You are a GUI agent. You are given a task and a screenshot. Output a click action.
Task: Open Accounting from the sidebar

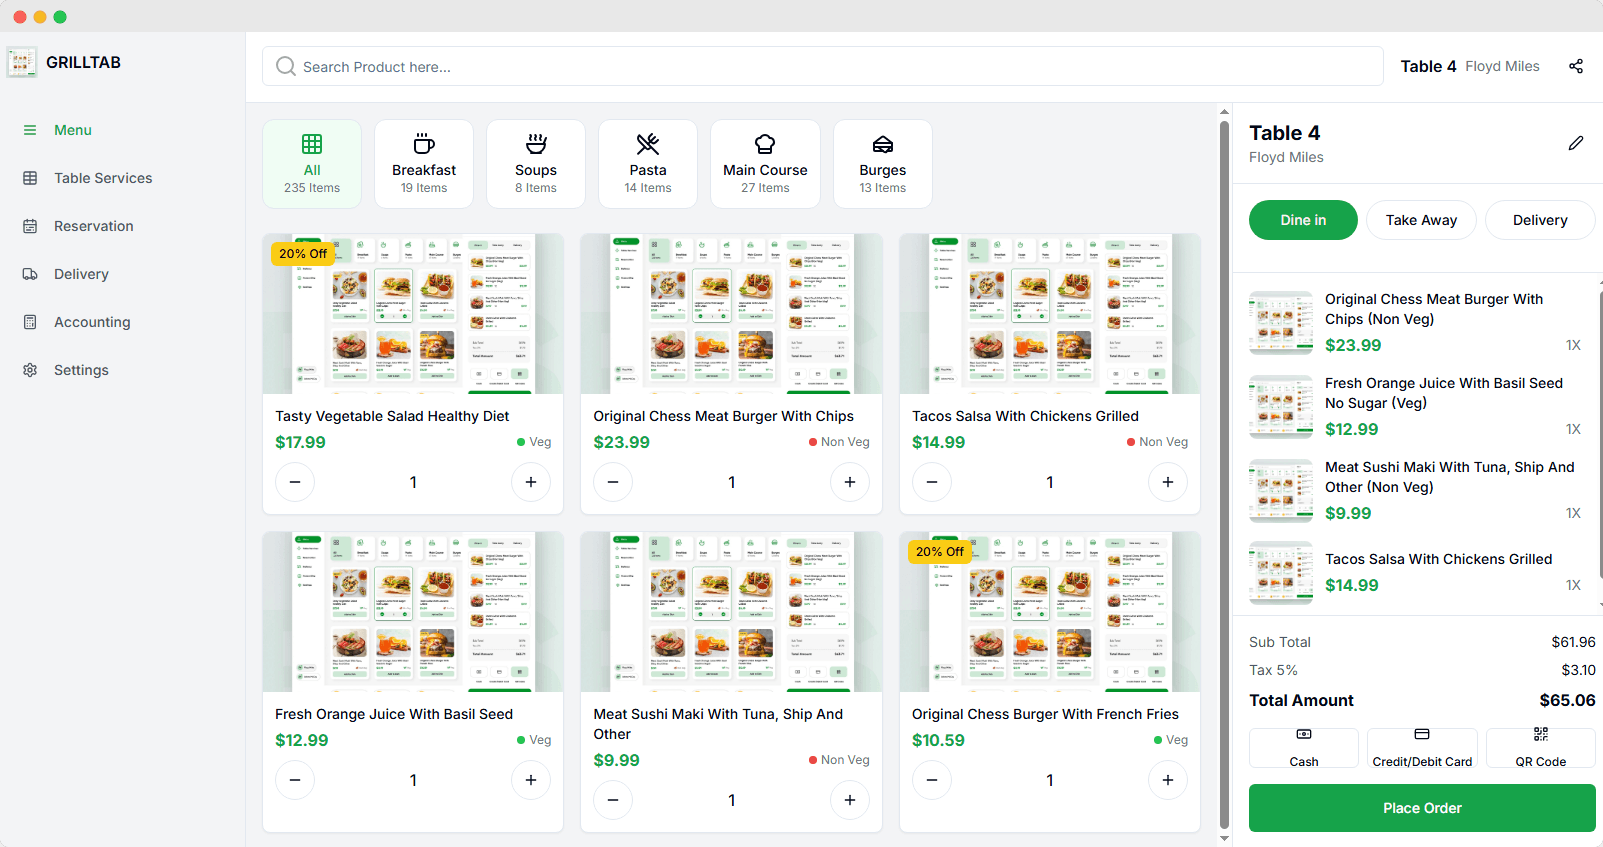pos(92,322)
